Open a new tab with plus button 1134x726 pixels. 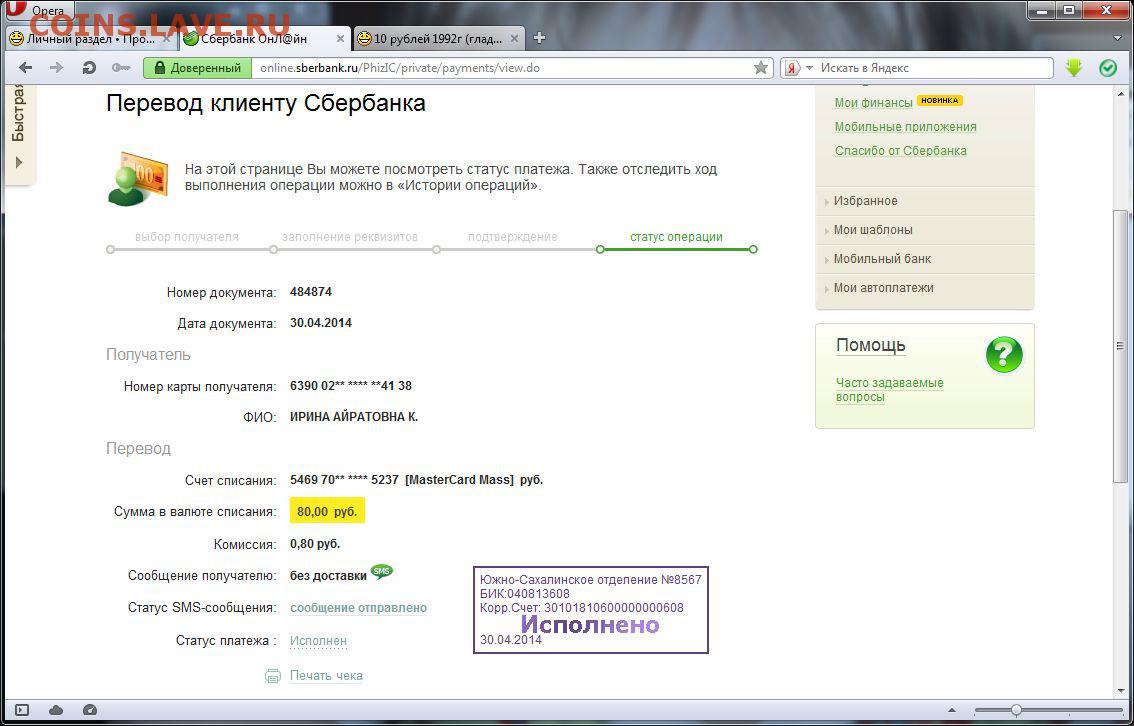539,38
